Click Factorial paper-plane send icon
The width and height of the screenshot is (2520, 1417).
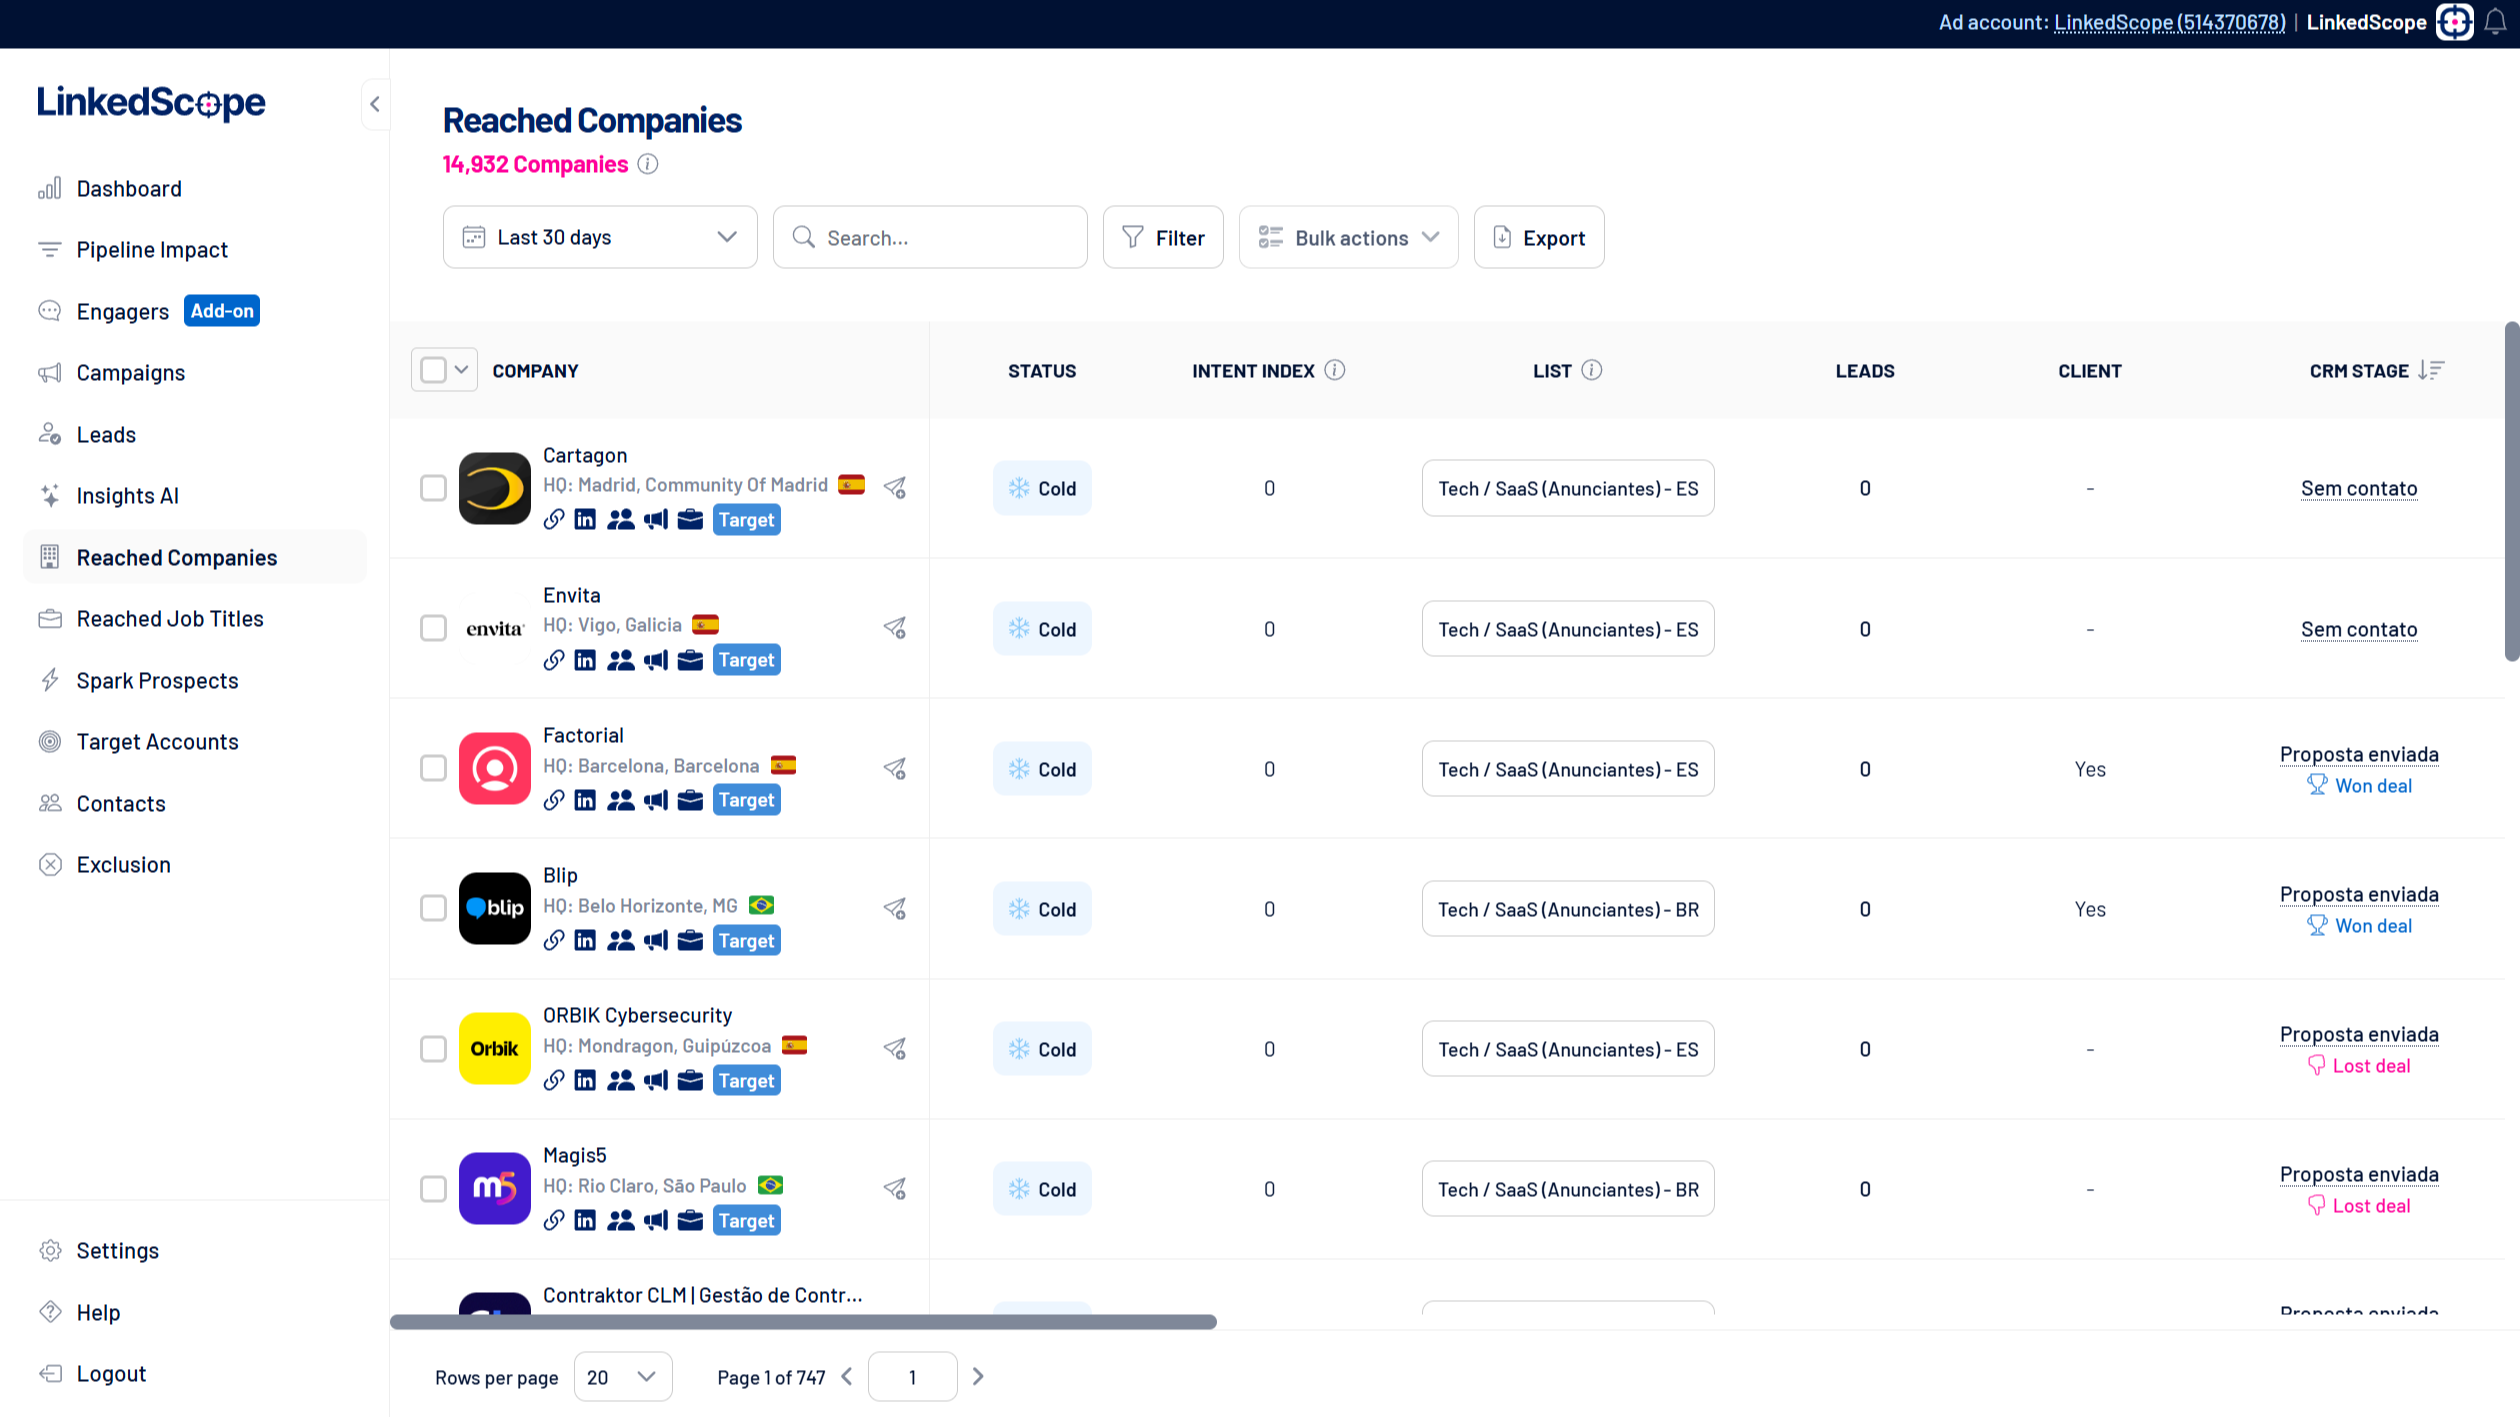point(895,768)
